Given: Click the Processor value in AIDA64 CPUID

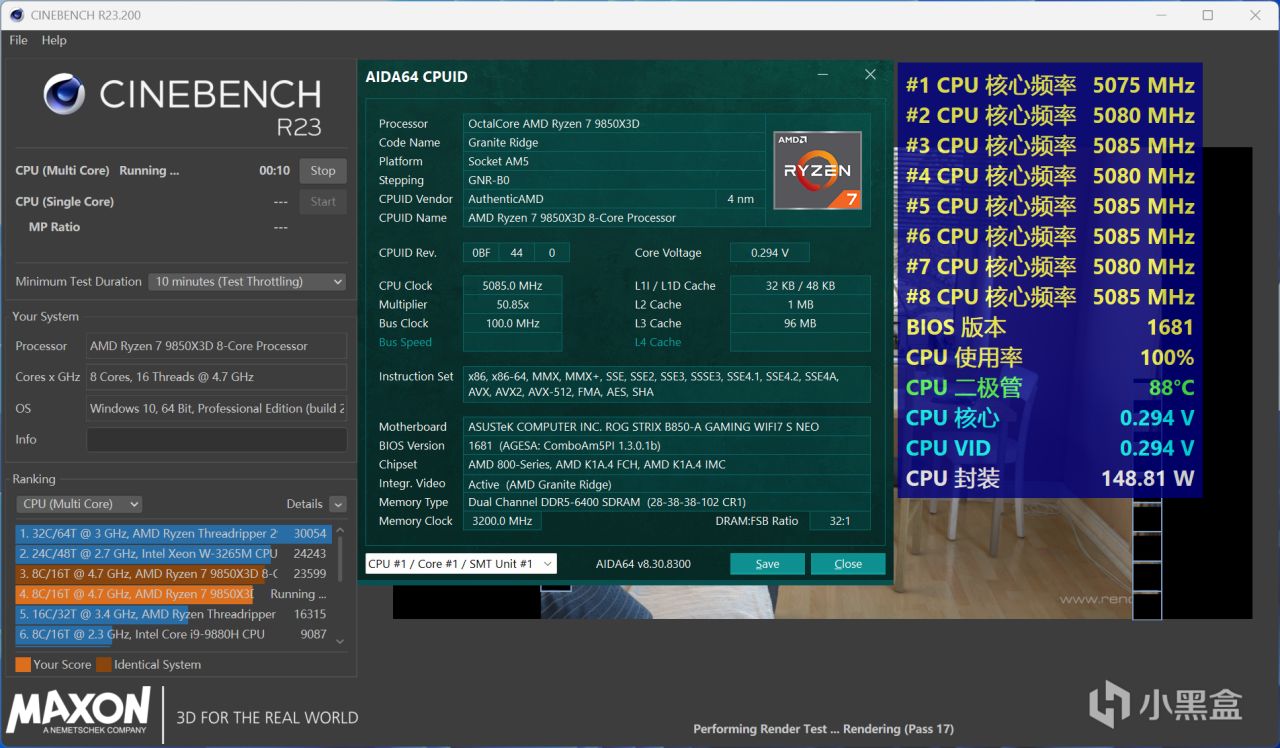Looking at the screenshot, I should [x=614, y=124].
